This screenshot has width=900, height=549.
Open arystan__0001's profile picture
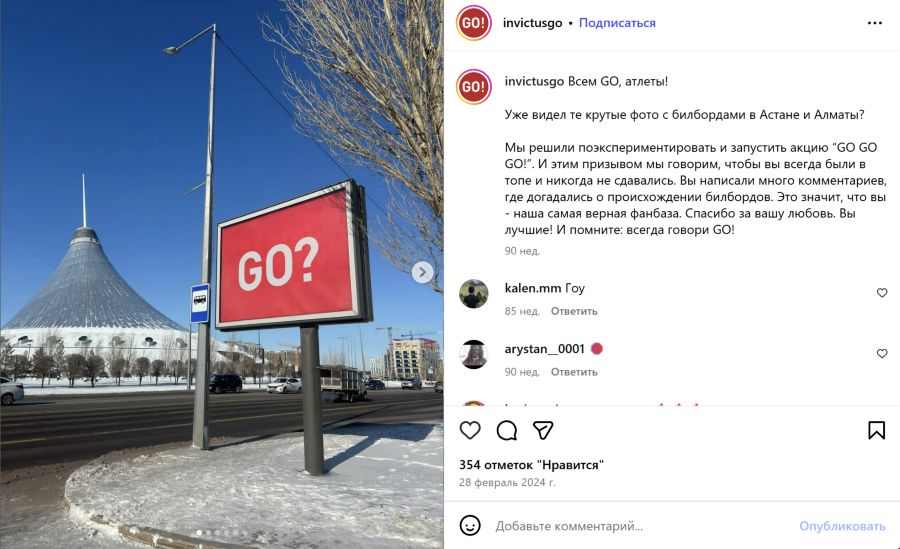[x=474, y=354]
